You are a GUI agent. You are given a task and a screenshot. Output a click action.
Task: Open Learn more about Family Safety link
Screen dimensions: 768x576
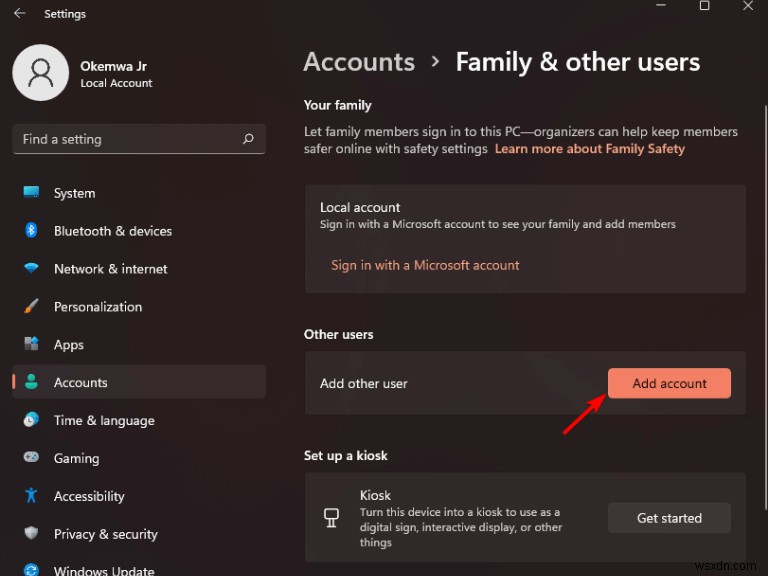(x=590, y=149)
